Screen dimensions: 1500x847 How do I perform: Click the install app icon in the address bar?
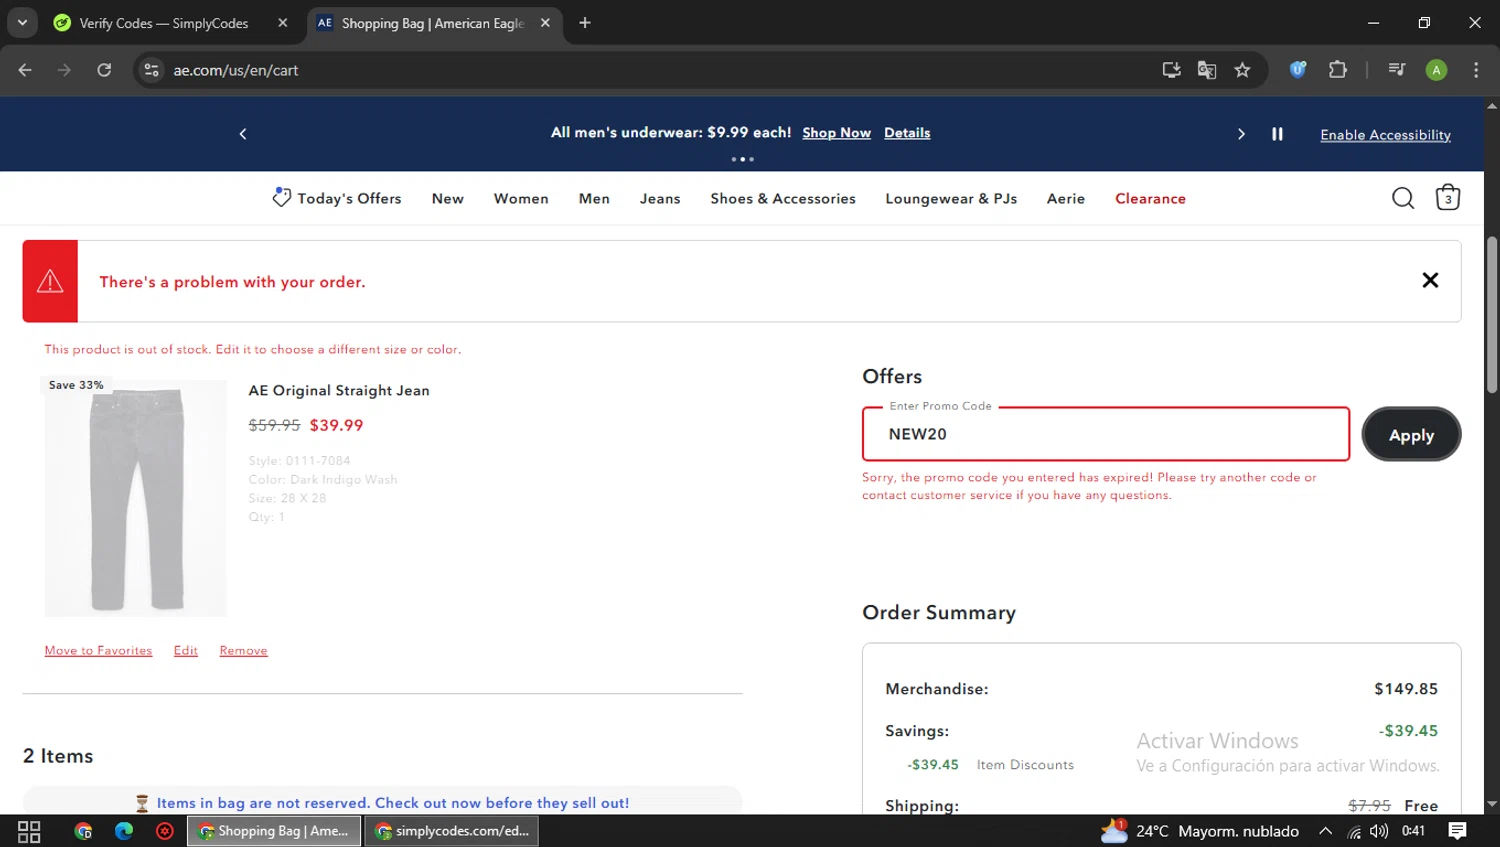[1171, 70]
